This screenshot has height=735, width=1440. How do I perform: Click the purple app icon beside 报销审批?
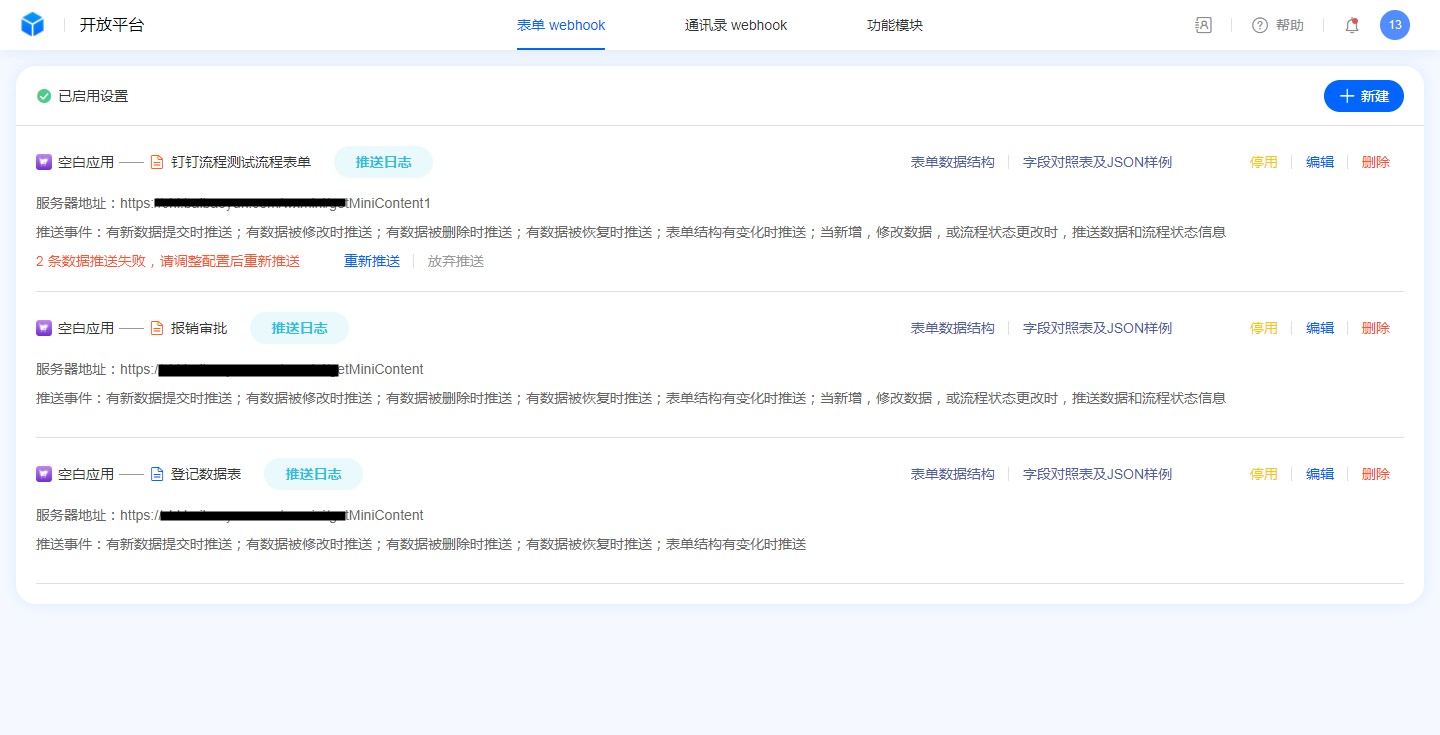[44, 328]
